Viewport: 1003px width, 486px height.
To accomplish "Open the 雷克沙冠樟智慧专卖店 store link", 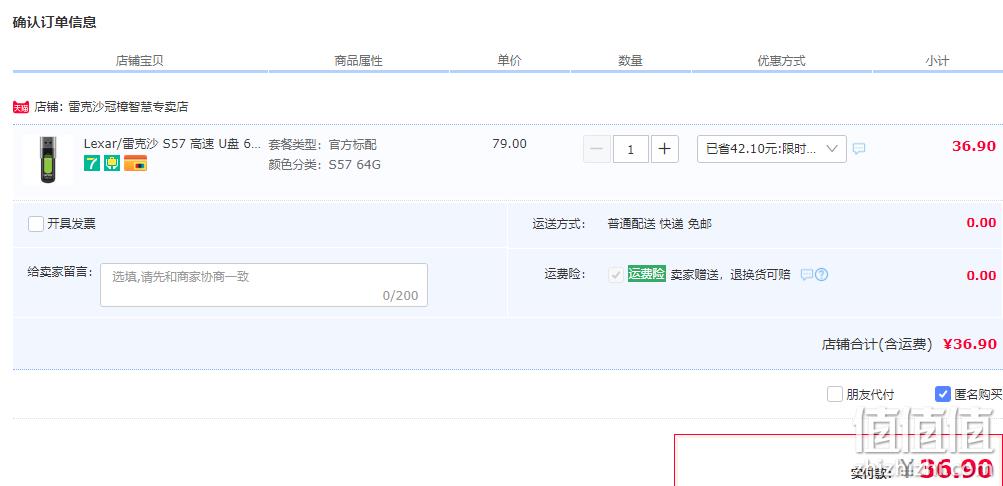I will tap(128, 107).
